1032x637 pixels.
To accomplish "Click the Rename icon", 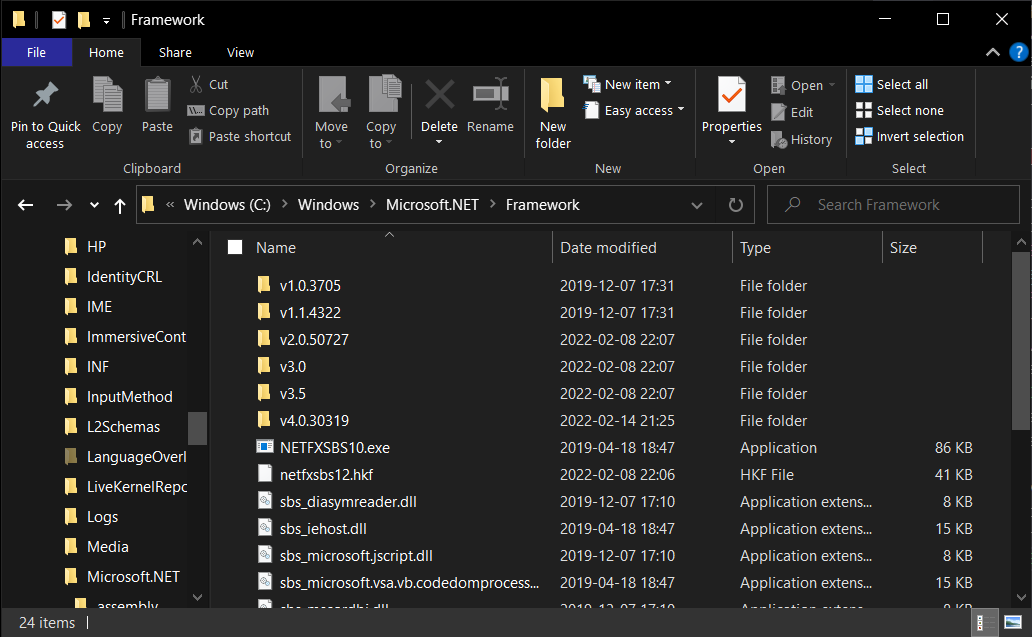I will pos(491,94).
